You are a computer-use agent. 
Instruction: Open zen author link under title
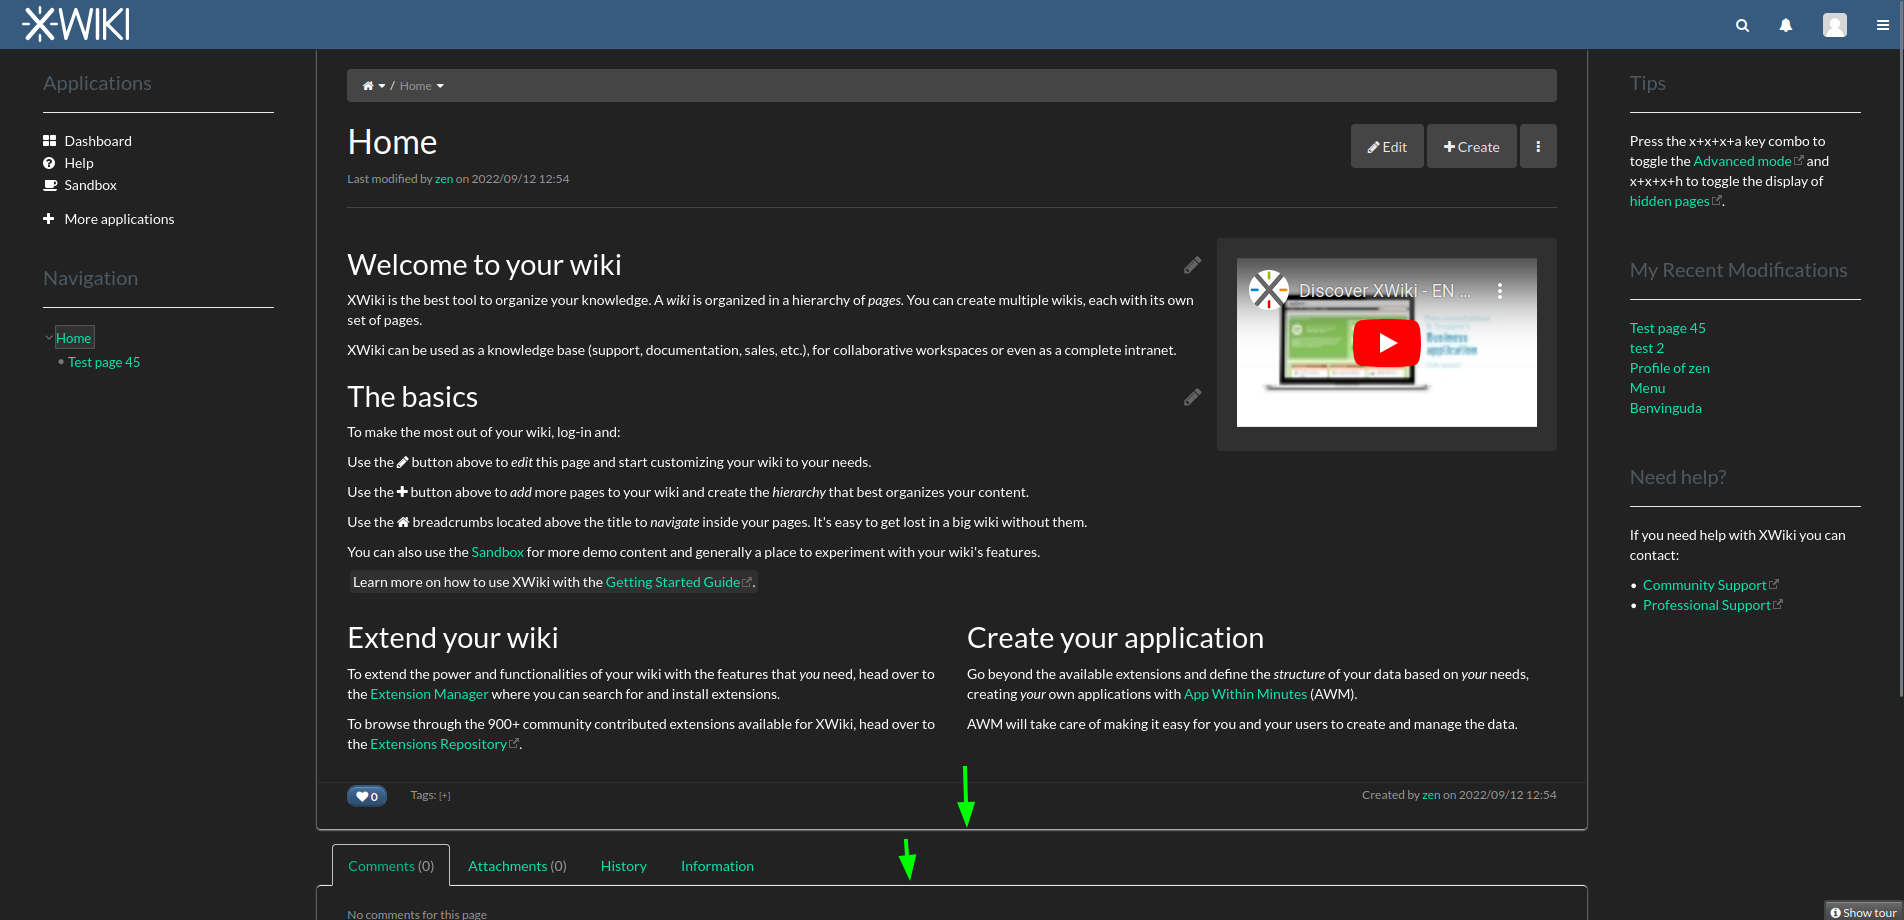pyautogui.click(x=444, y=179)
